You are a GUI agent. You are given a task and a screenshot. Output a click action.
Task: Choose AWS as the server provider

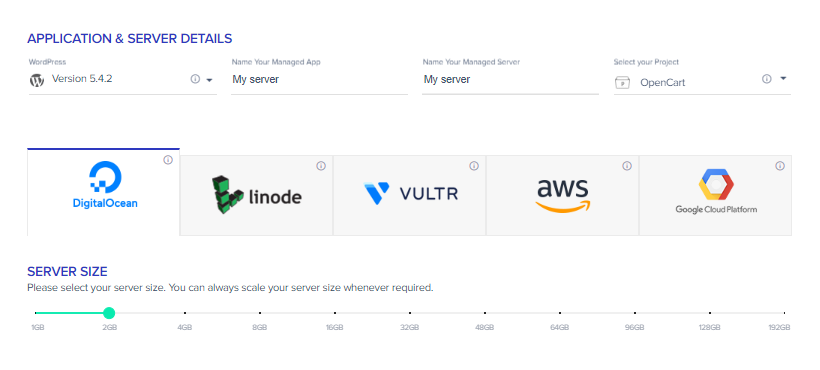click(563, 195)
